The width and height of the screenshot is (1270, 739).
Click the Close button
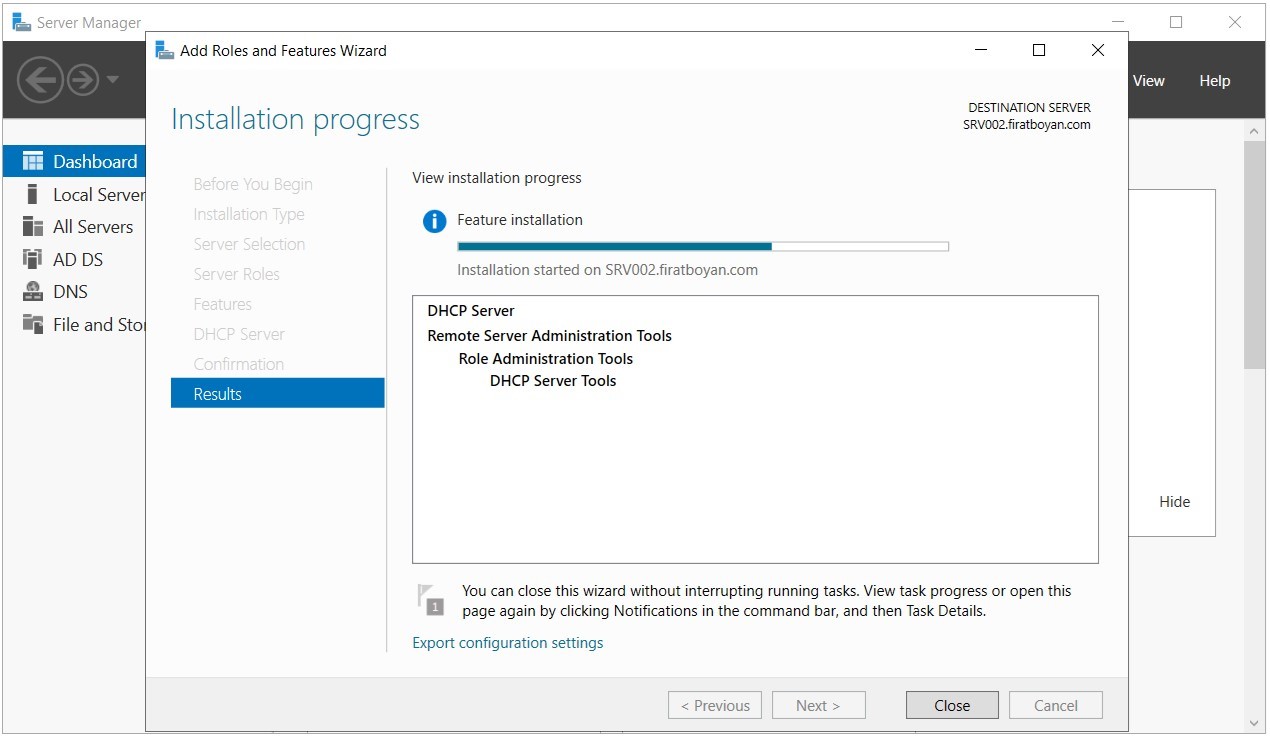[x=952, y=705]
